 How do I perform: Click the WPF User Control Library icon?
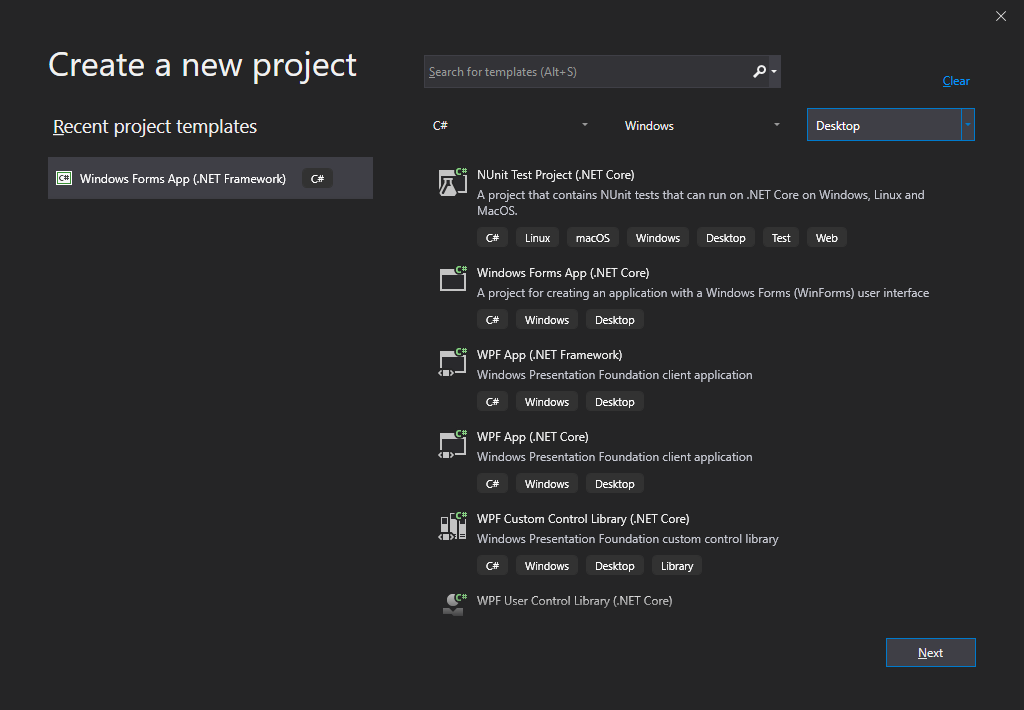coord(453,603)
